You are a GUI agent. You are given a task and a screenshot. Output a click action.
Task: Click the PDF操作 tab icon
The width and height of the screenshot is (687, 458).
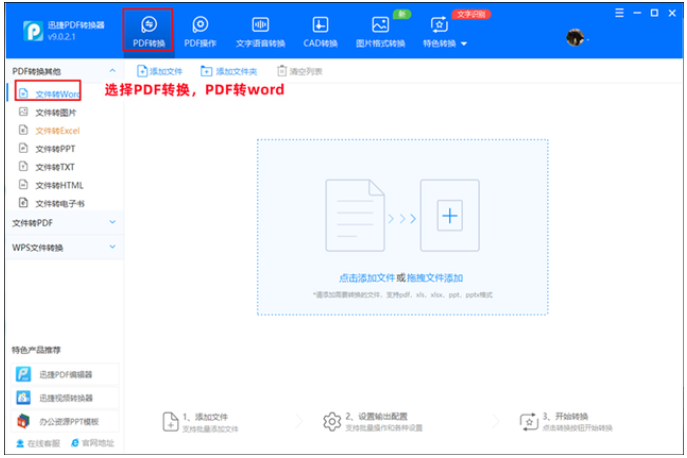pyautogui.click(x=200, y=25)
